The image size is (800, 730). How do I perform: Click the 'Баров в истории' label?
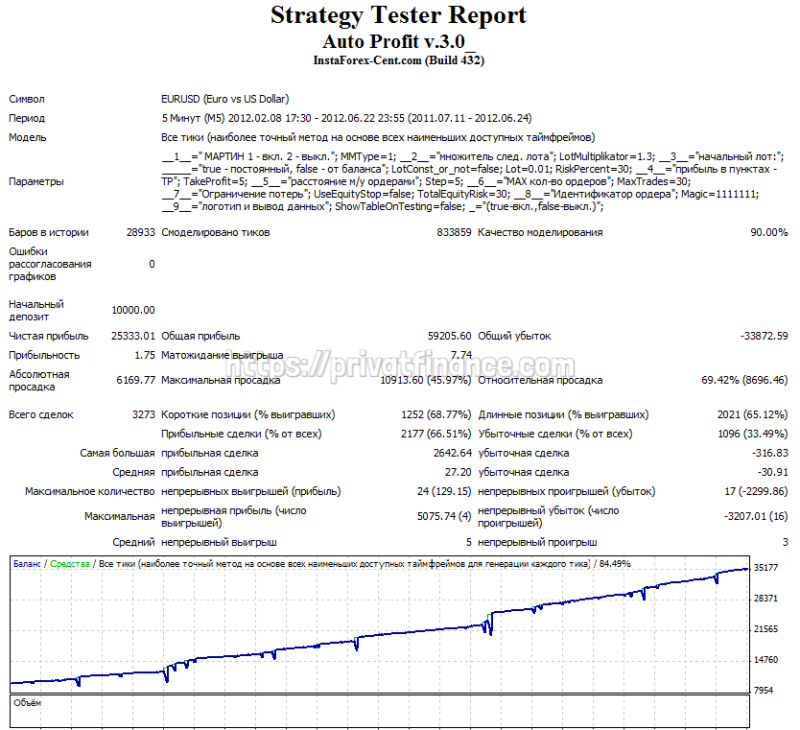click(48, 233)
